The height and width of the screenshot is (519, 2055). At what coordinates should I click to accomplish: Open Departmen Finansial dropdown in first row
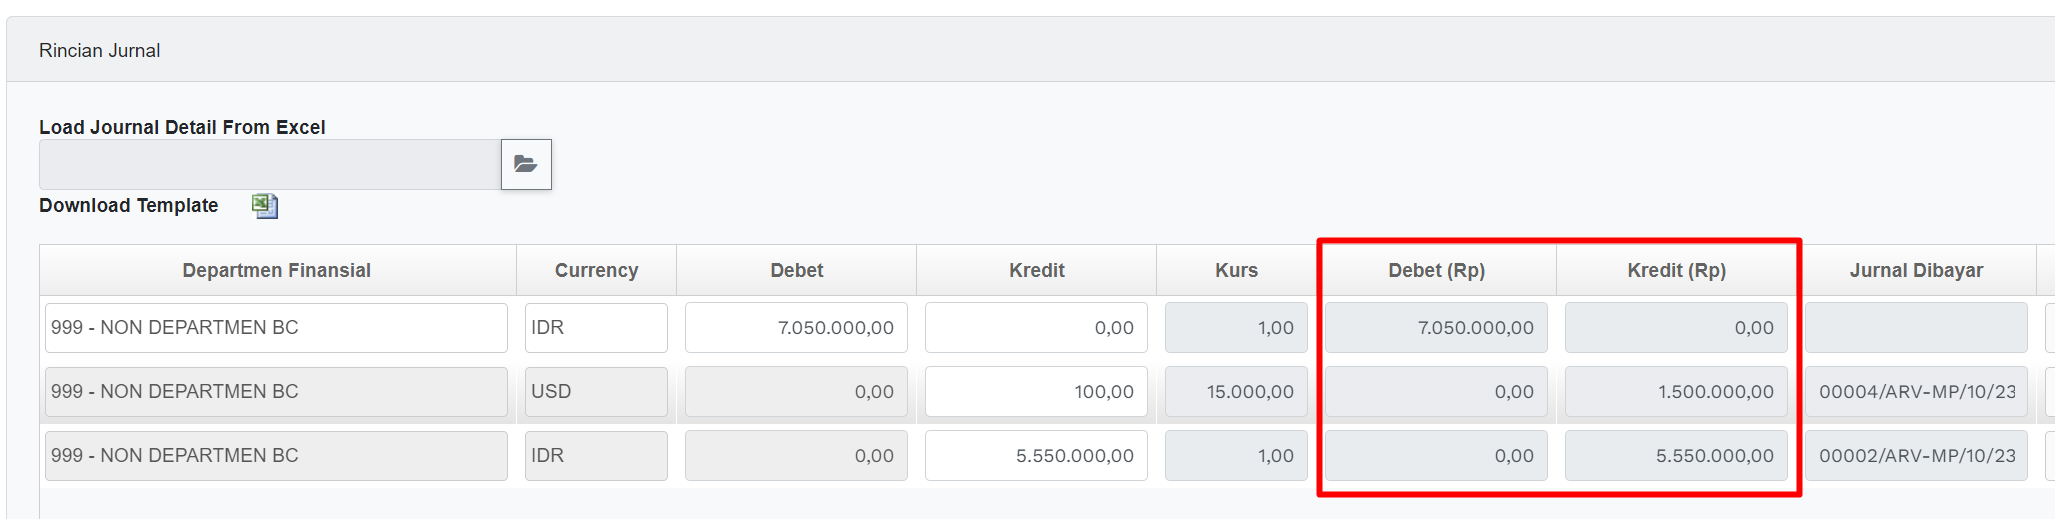276,328
